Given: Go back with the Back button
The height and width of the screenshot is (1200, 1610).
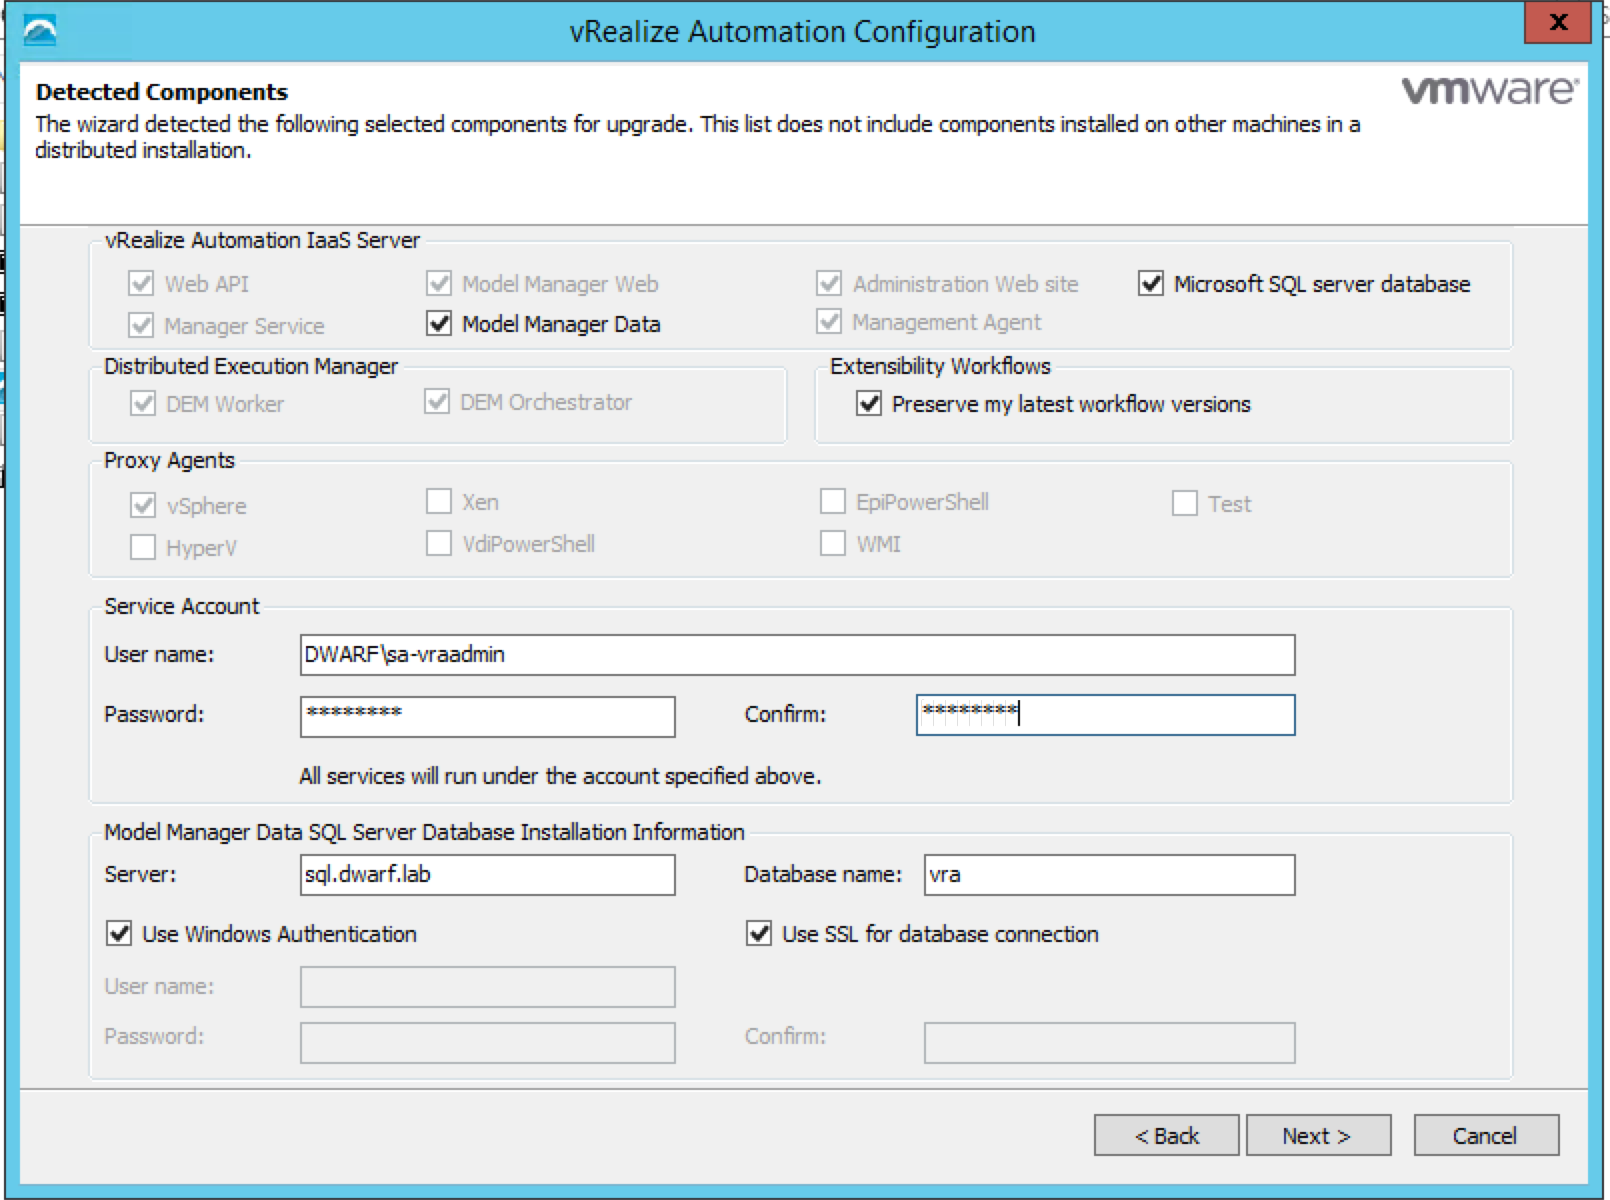Looking at the screenshot, I should [x=1166, y=1136].
